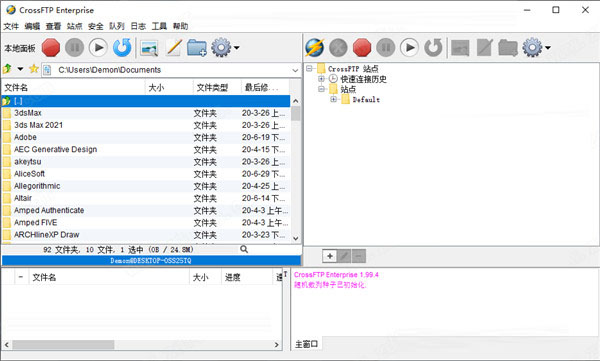
Task: Click the file list scrollbar up arrow
Action: (295, 101)
